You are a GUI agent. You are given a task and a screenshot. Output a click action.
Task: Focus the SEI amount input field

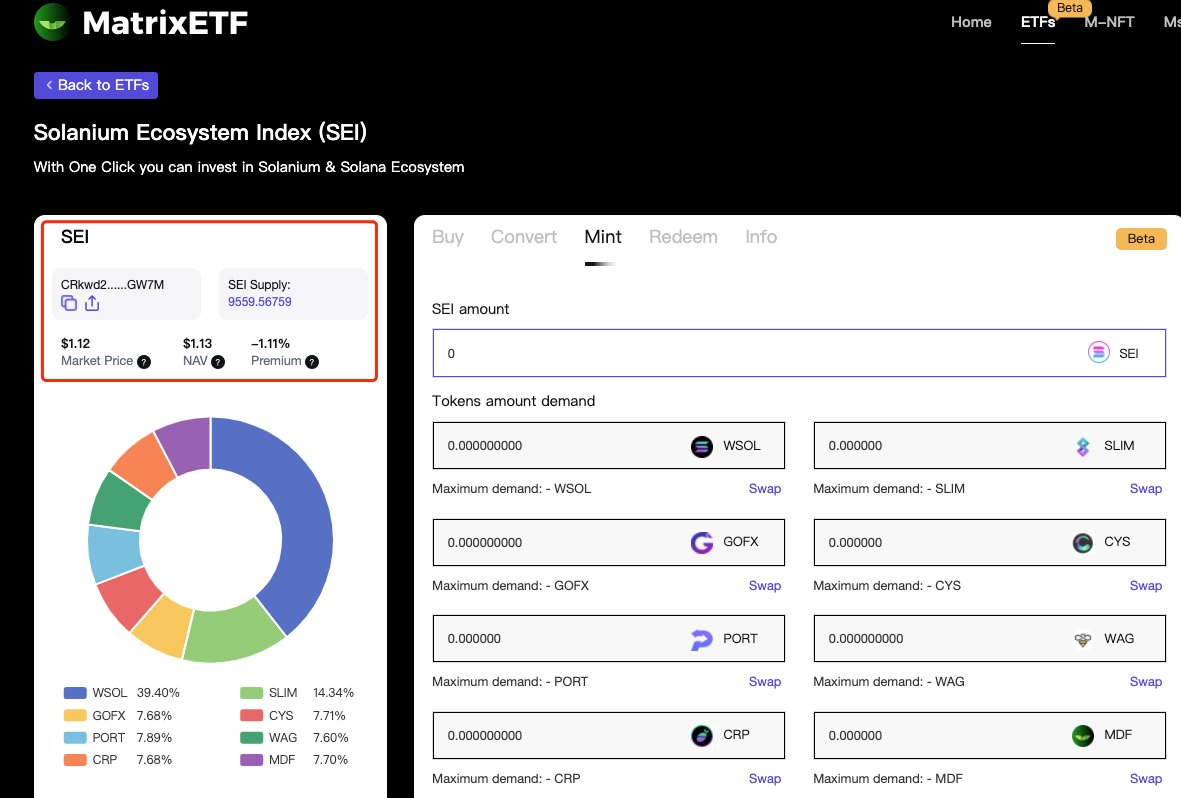pyautogui.click(x=799, y=353)
